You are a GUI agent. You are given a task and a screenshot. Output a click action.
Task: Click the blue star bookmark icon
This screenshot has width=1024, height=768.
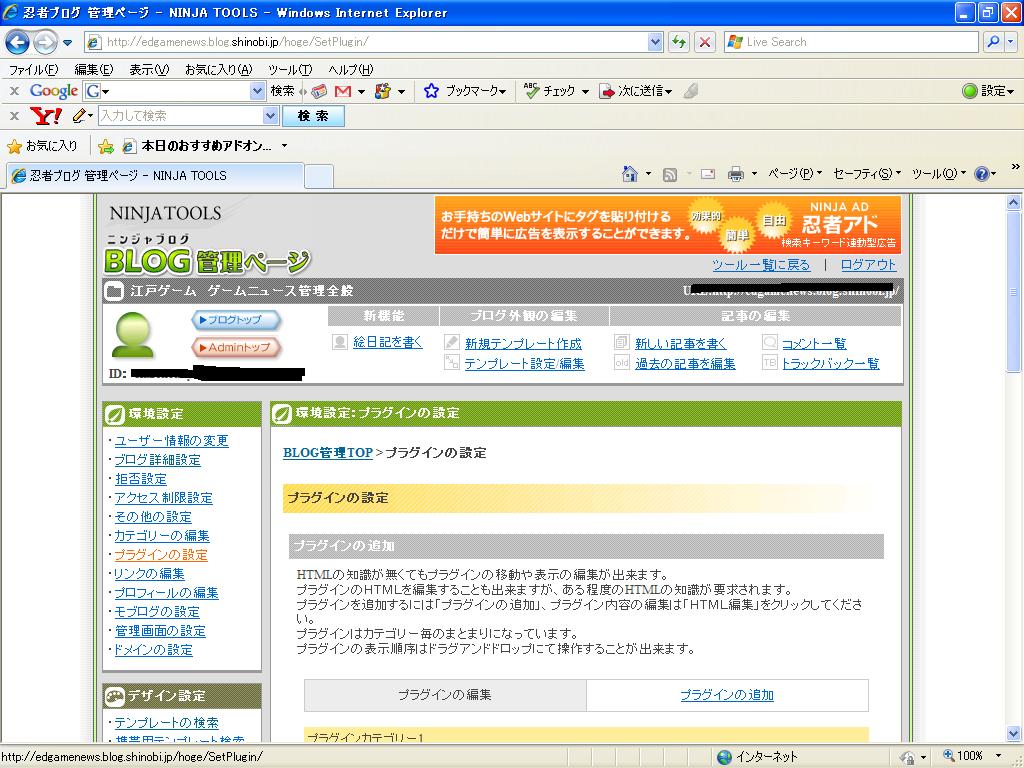[431, 91]
